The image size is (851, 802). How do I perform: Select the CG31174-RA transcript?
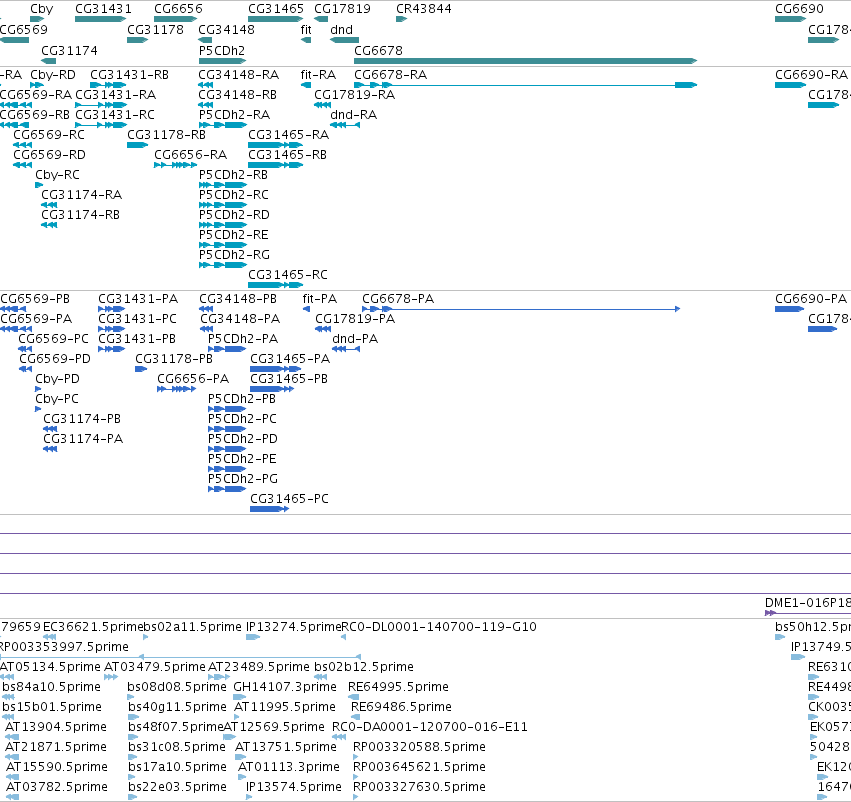tap(49, 205)
